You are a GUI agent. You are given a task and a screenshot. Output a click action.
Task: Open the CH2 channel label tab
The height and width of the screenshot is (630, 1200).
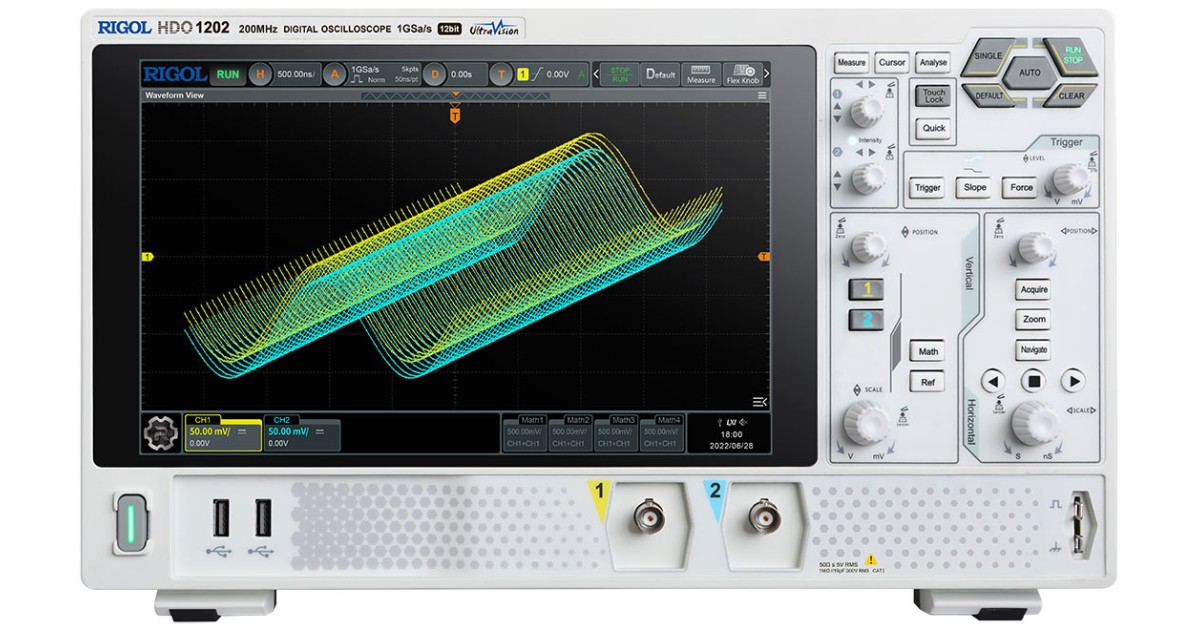point(282,420)
